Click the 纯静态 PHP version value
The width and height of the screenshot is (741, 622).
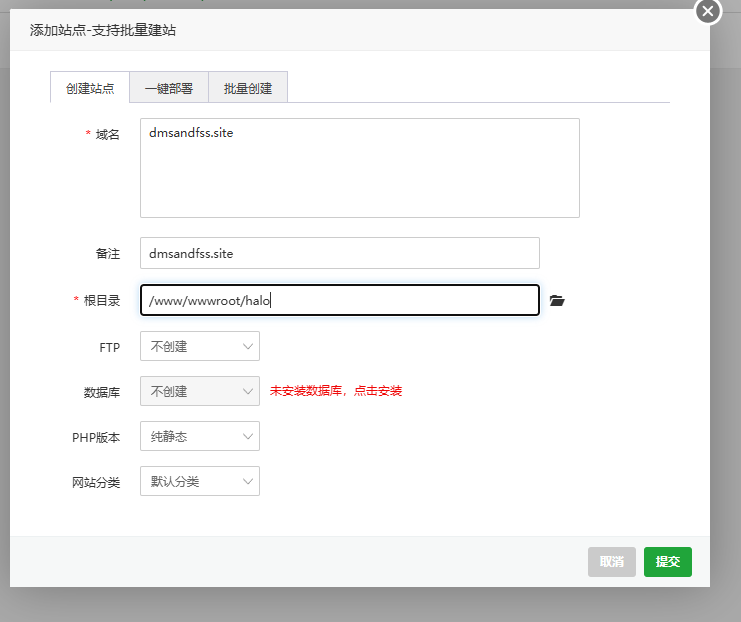tap(169, 436)
